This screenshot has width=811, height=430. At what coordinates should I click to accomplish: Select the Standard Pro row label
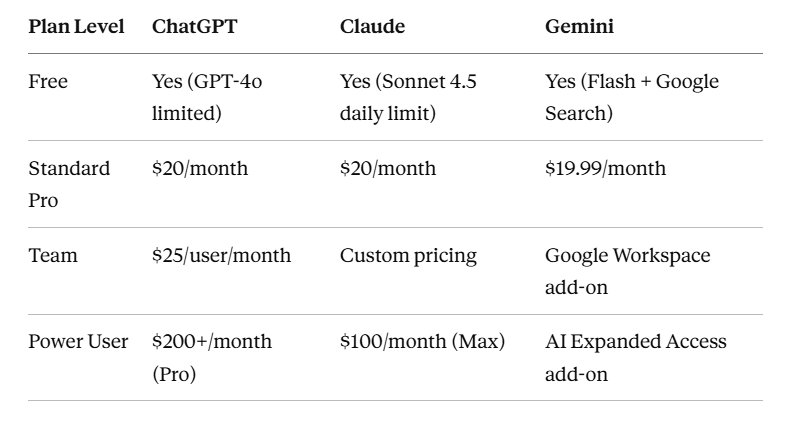pos(69,184)
